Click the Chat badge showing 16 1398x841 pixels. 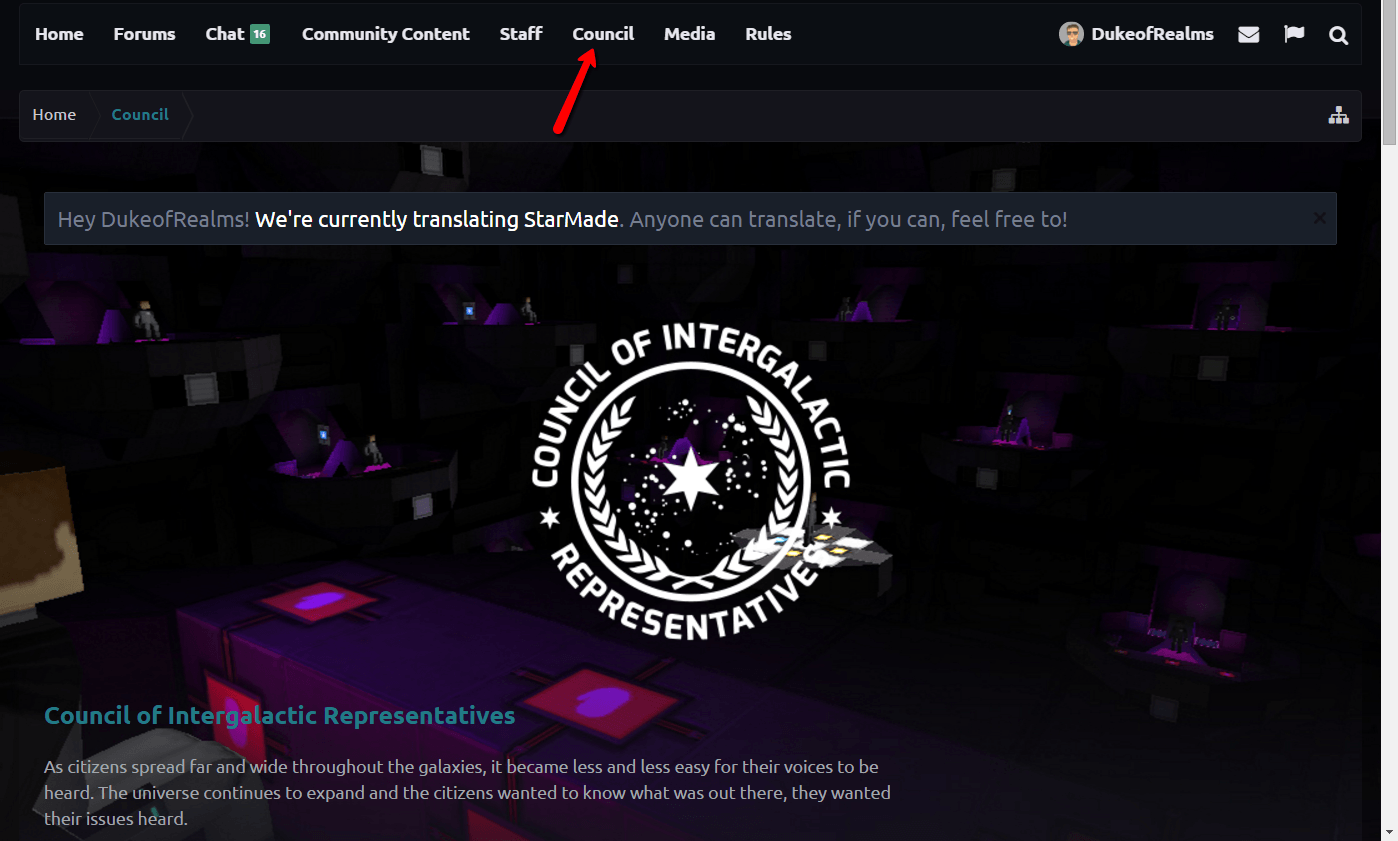260,34
